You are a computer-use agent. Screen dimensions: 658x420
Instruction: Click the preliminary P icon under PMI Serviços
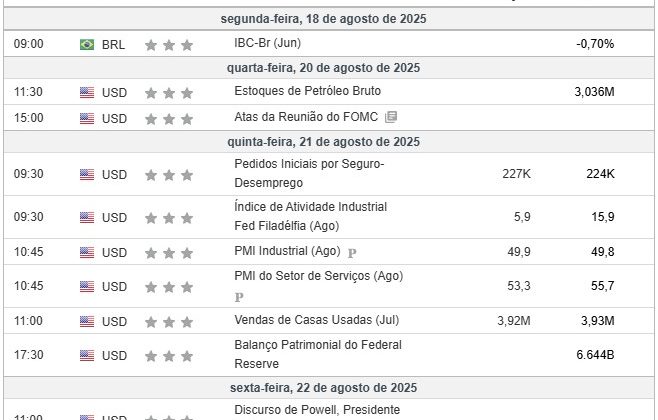tap(239, 297)
